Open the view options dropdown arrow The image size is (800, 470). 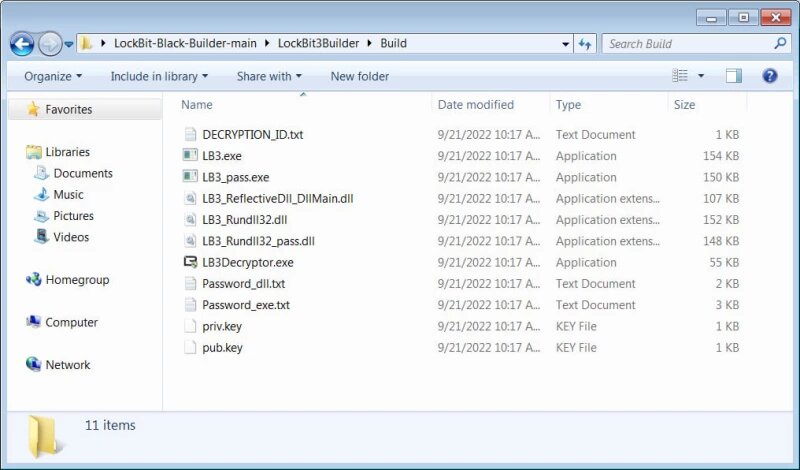pyautogui.click(x=701, y=76)
